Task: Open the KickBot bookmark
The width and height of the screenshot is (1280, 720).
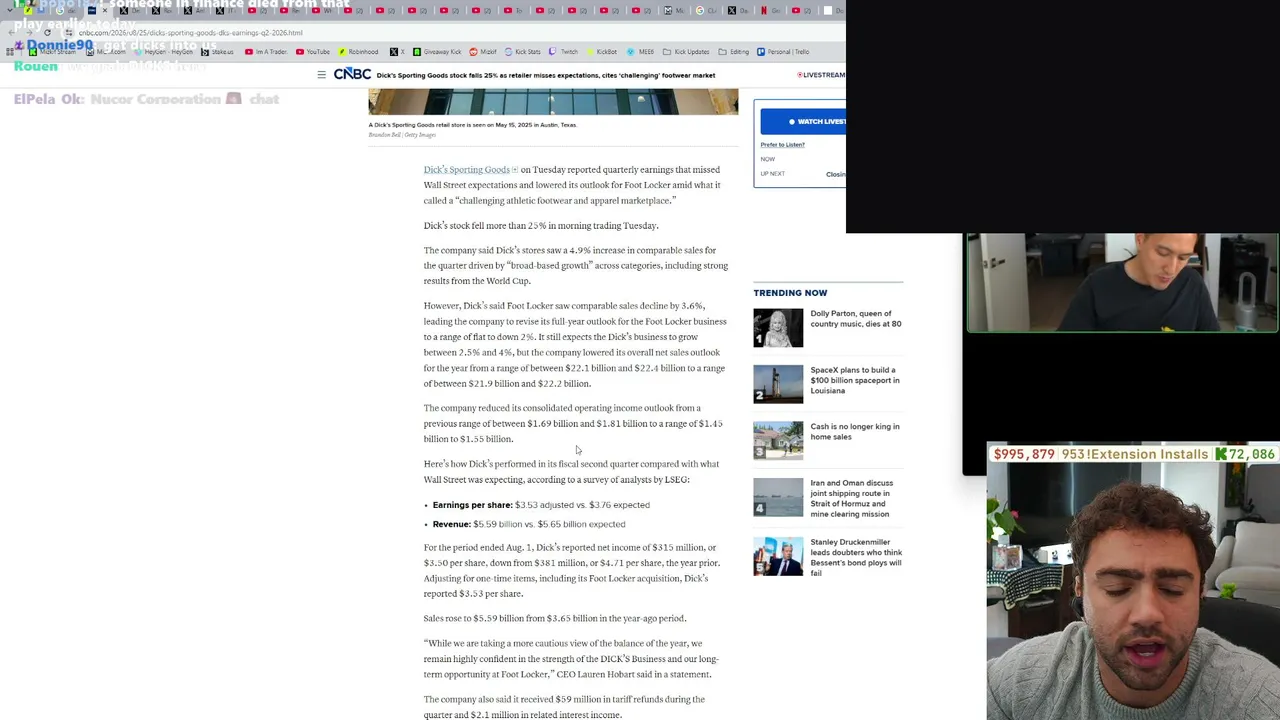Action: click(601, 52)
